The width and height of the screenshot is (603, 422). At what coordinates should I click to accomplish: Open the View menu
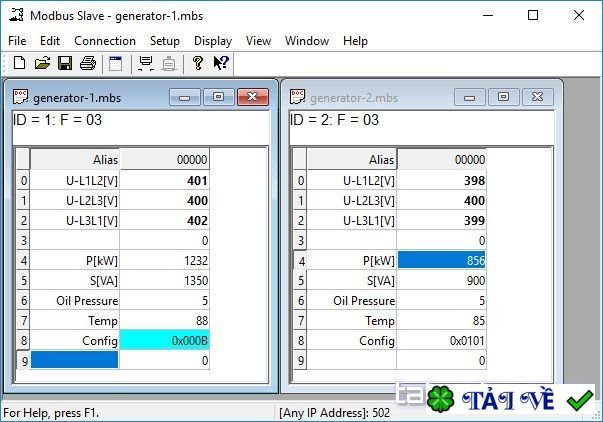[x=258, y=41]
